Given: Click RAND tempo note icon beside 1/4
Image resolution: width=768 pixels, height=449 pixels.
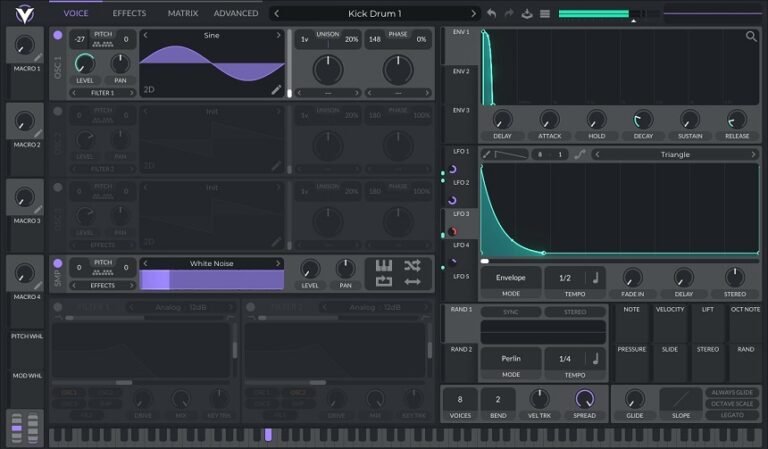Looking at the screenshot, I should (x=596, y=359).
